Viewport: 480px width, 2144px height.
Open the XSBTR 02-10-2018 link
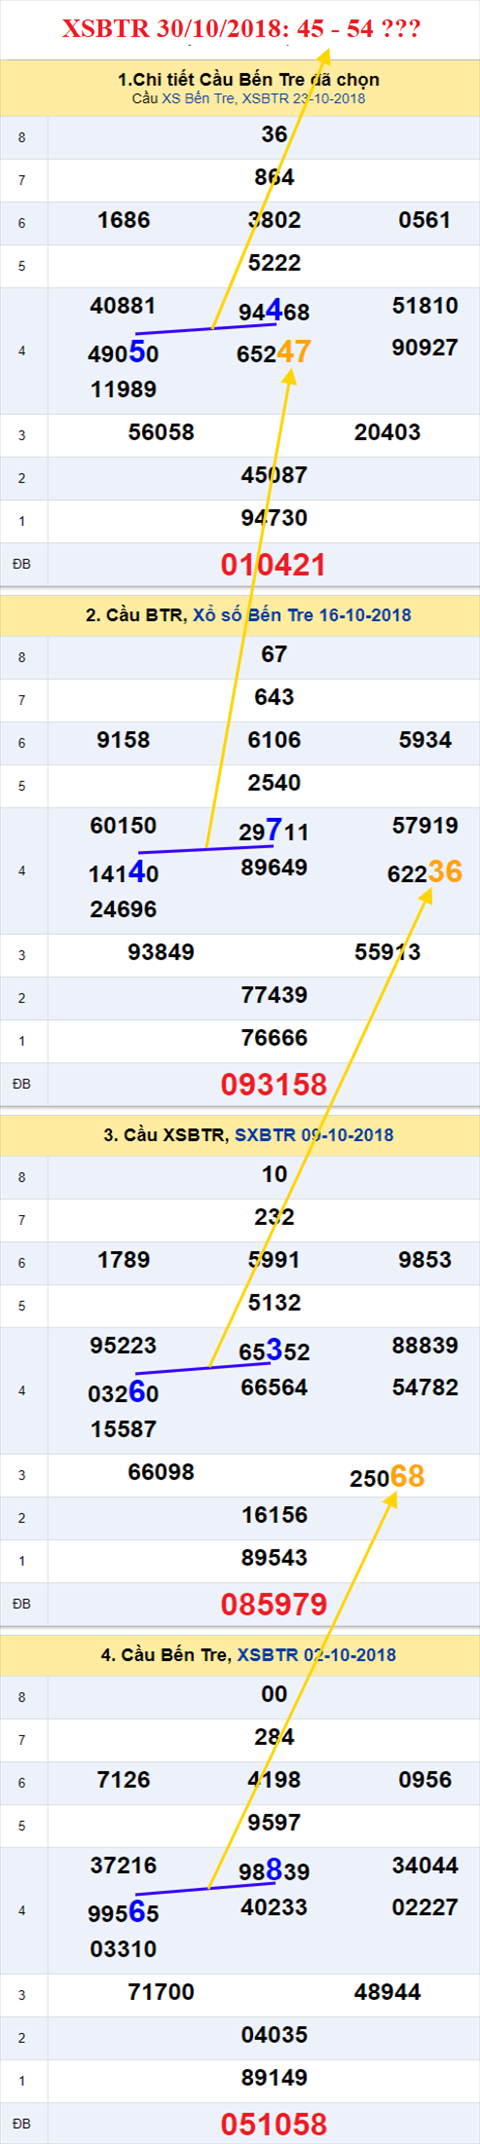(317, 1655)
